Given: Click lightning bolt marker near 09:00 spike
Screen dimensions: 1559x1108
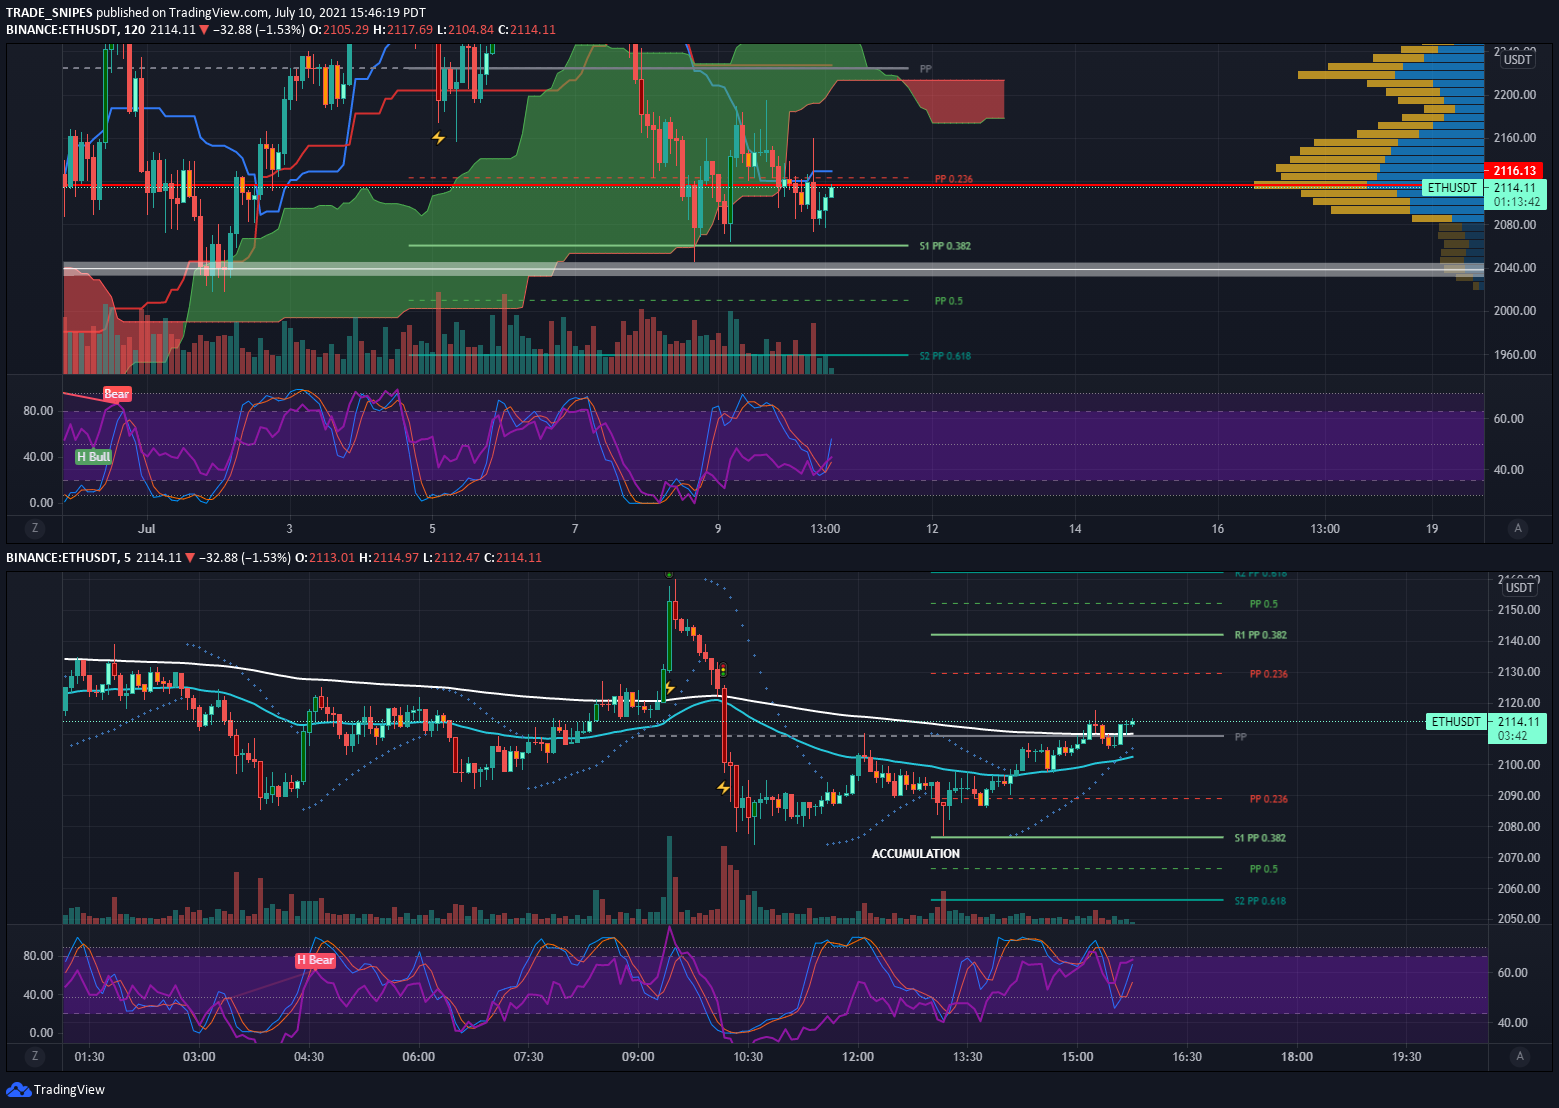Looking at the screenshot, I should pos(669,689).
